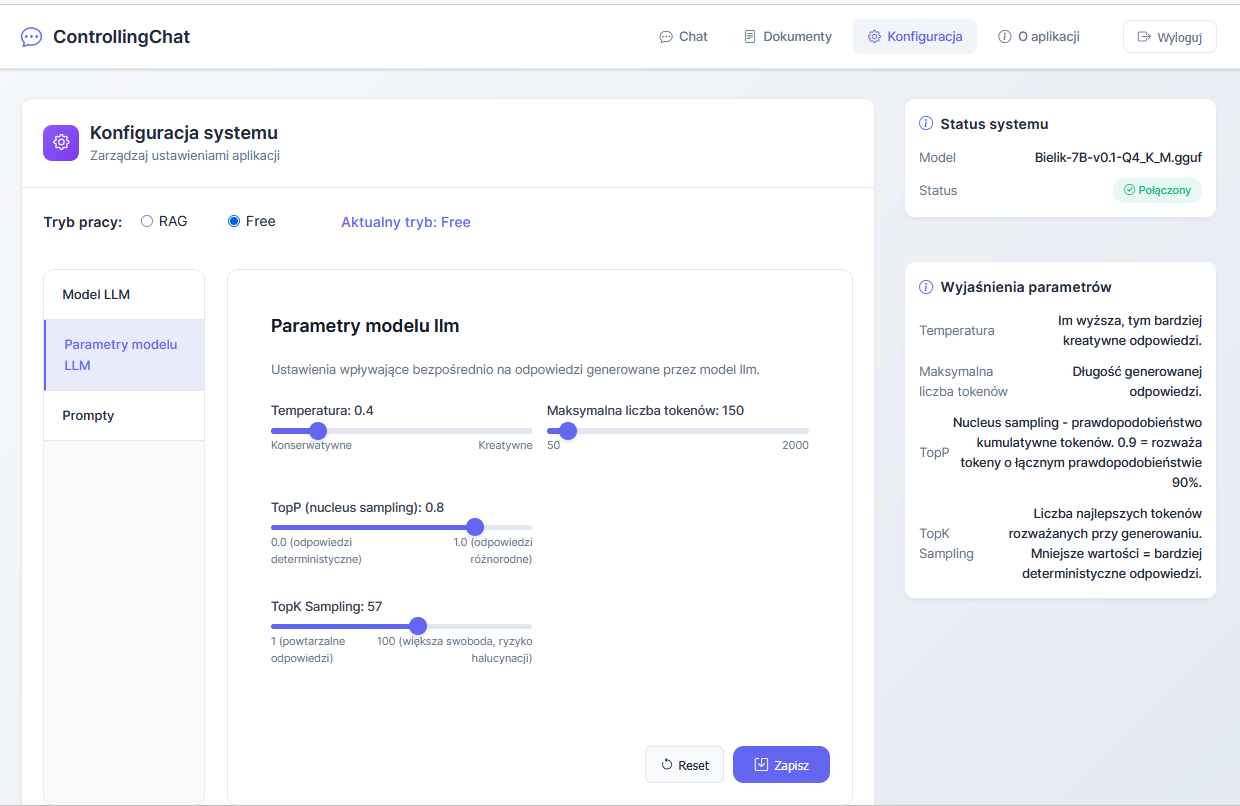Select the Free work mode radio button
Viewport: 1240px width, 806px height.
click(x=234, y=221)
